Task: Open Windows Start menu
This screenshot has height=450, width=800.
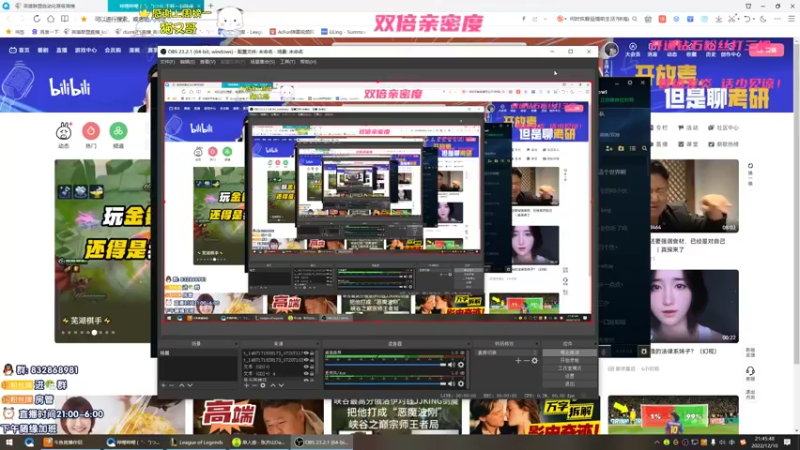Action: point(9,442)
